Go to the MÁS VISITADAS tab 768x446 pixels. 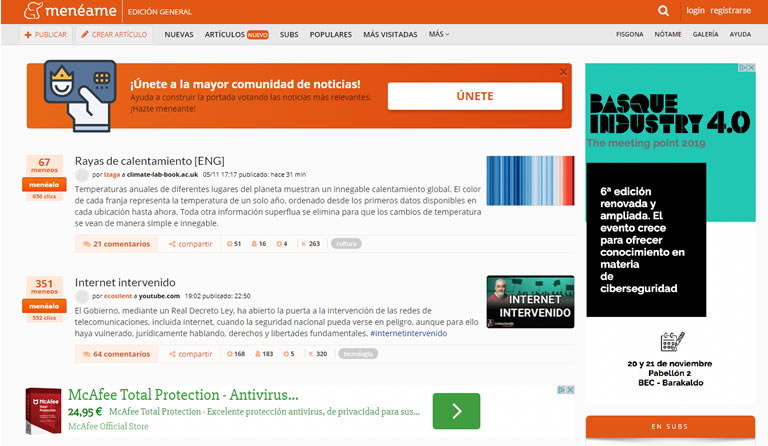click(x=390, y=34)
